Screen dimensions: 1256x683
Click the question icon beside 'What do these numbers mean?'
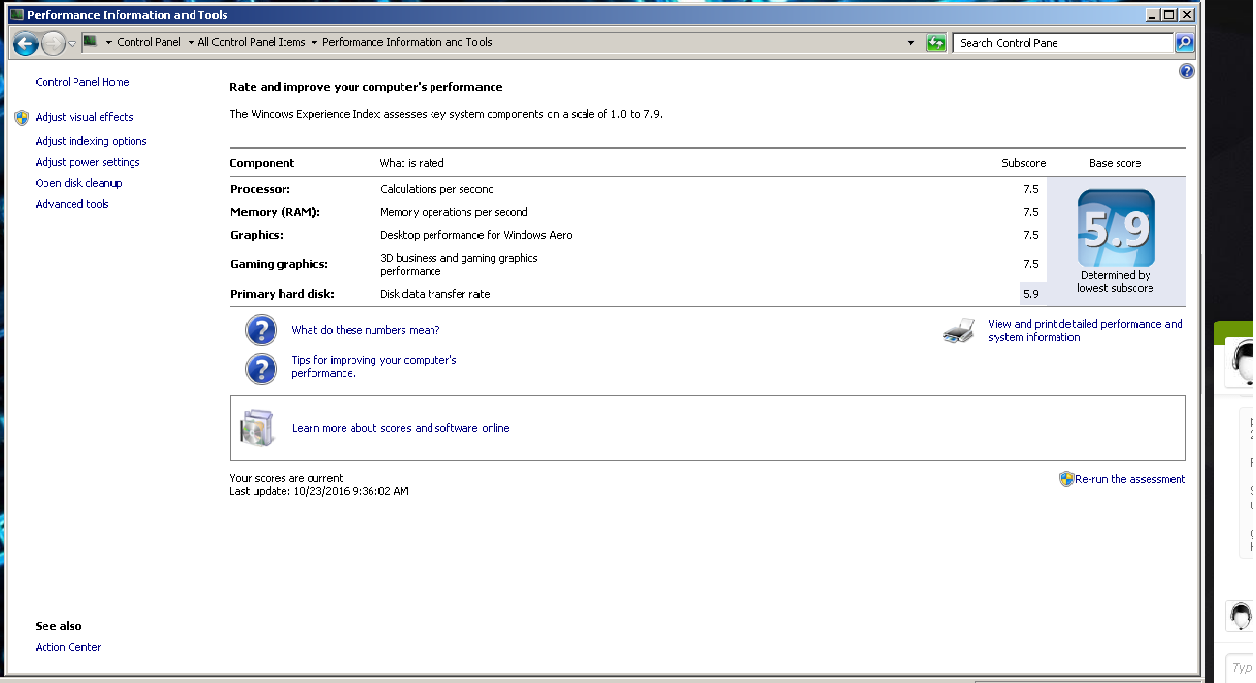pos(261,330)
